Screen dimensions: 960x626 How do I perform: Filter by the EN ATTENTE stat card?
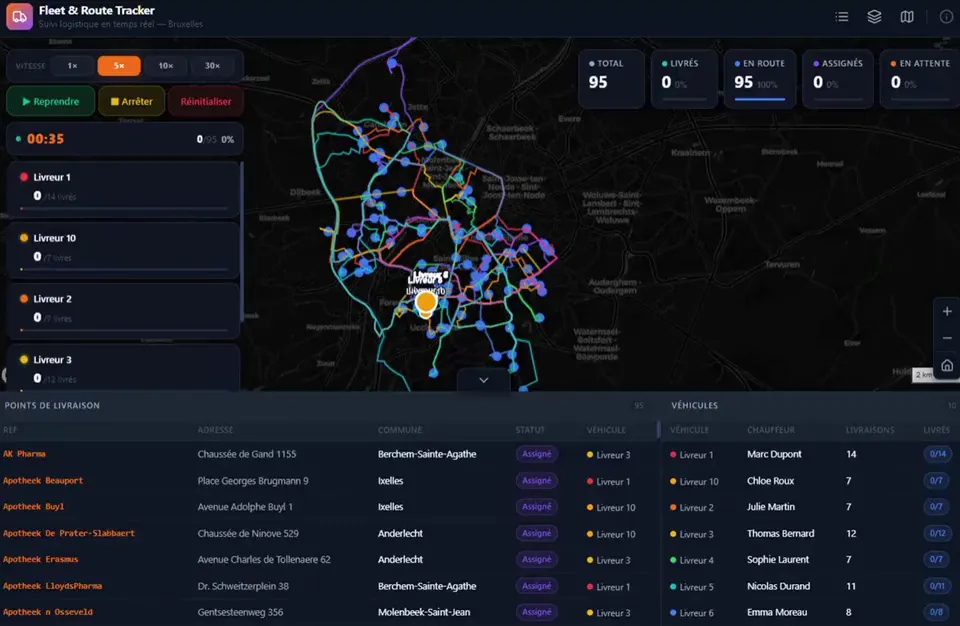point(920,79)
